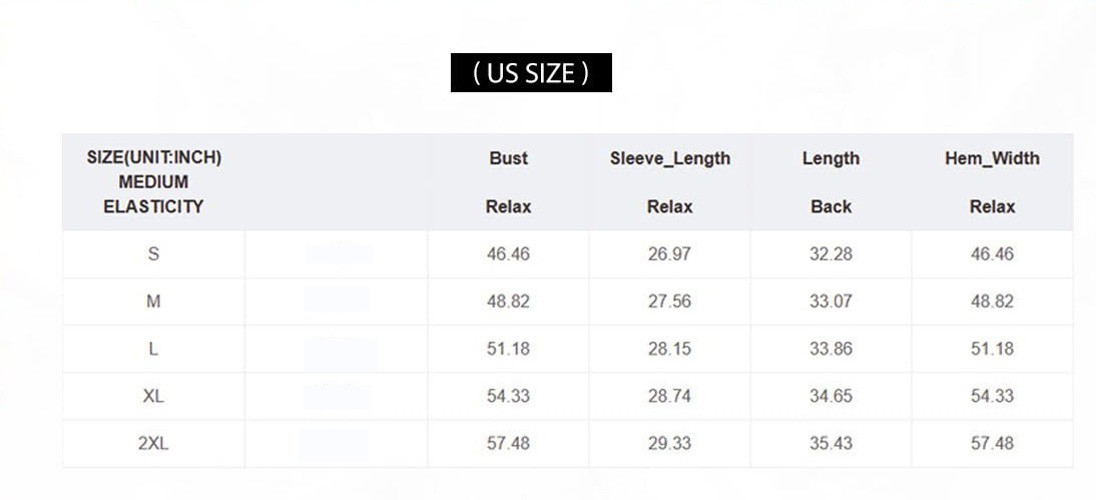
Task: Select the L size row label
Action: tap(154, 348)
